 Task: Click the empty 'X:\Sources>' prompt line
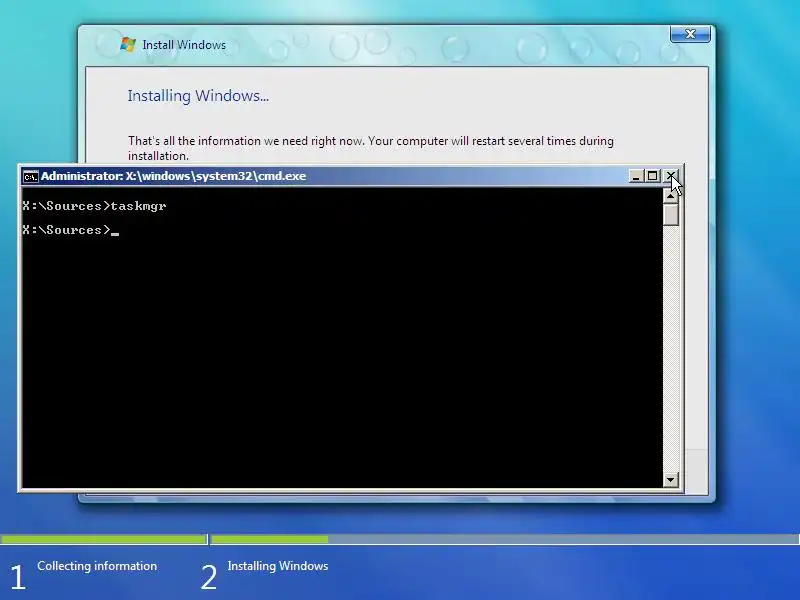70,230
